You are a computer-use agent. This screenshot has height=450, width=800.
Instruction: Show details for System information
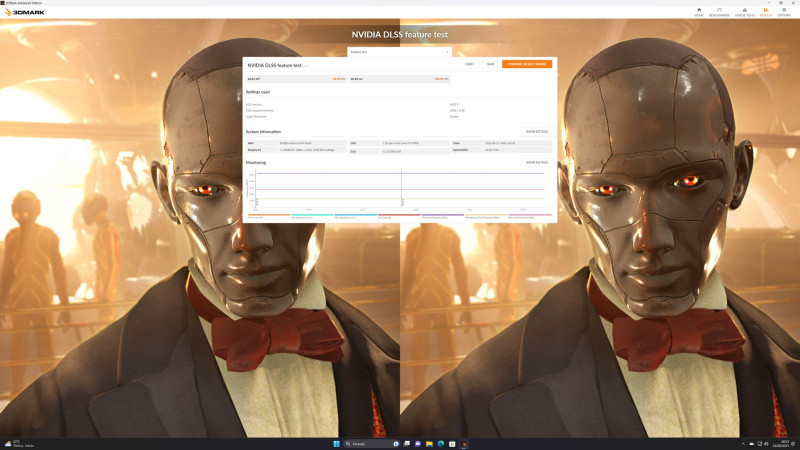click(537, 132)
